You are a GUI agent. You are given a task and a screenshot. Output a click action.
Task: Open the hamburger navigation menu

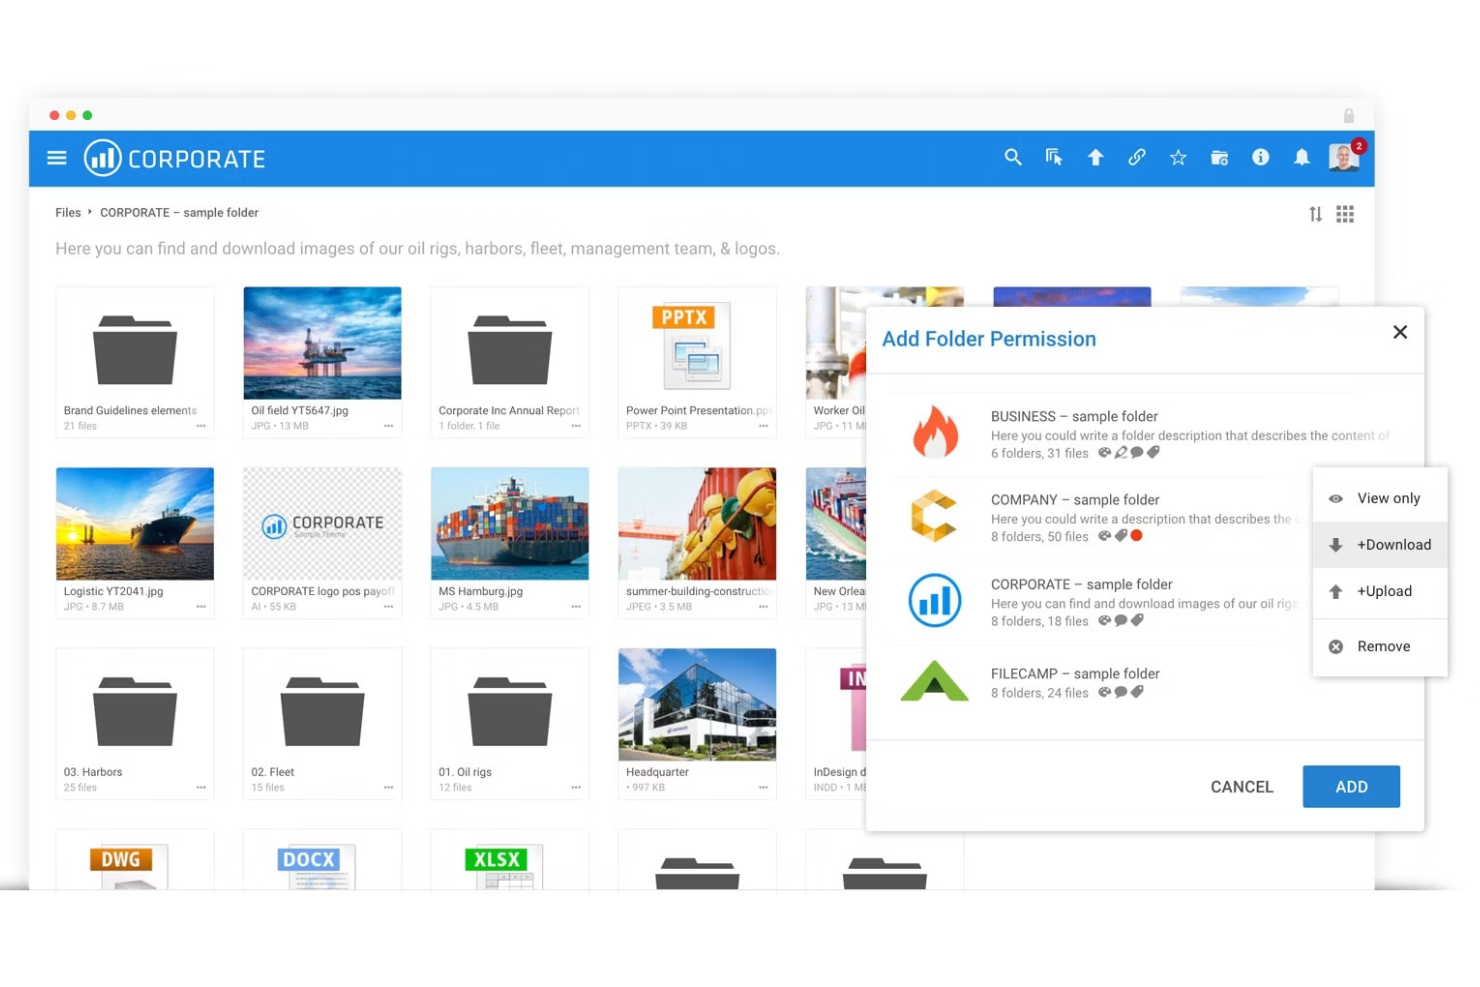pyautogui.click(x=57, y=158)
